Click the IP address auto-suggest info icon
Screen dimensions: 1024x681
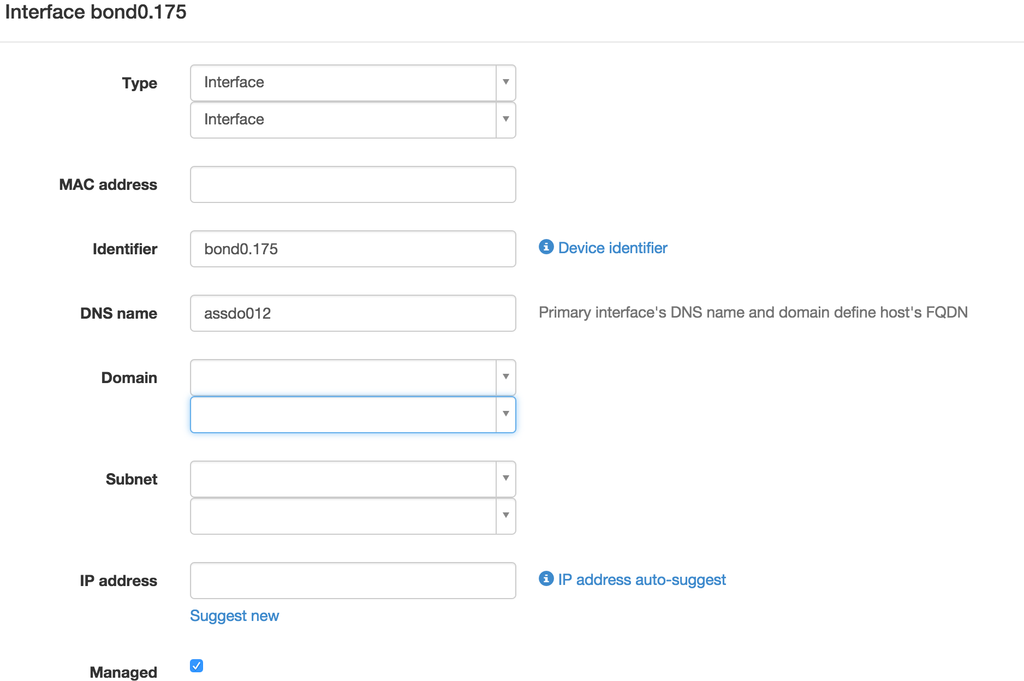546,578
